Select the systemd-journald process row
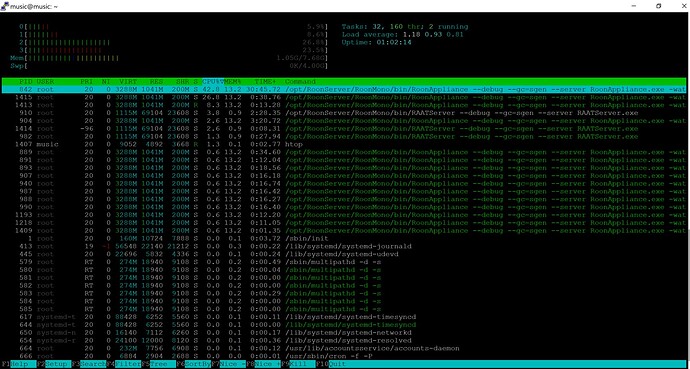This screenshot has height=369, width=690. 343,246
